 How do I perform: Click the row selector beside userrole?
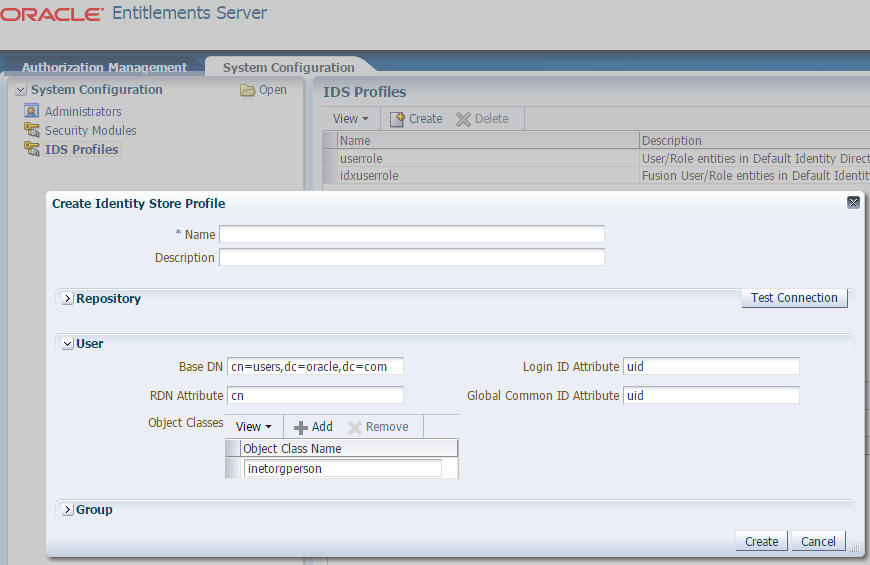tap(330, 158)
